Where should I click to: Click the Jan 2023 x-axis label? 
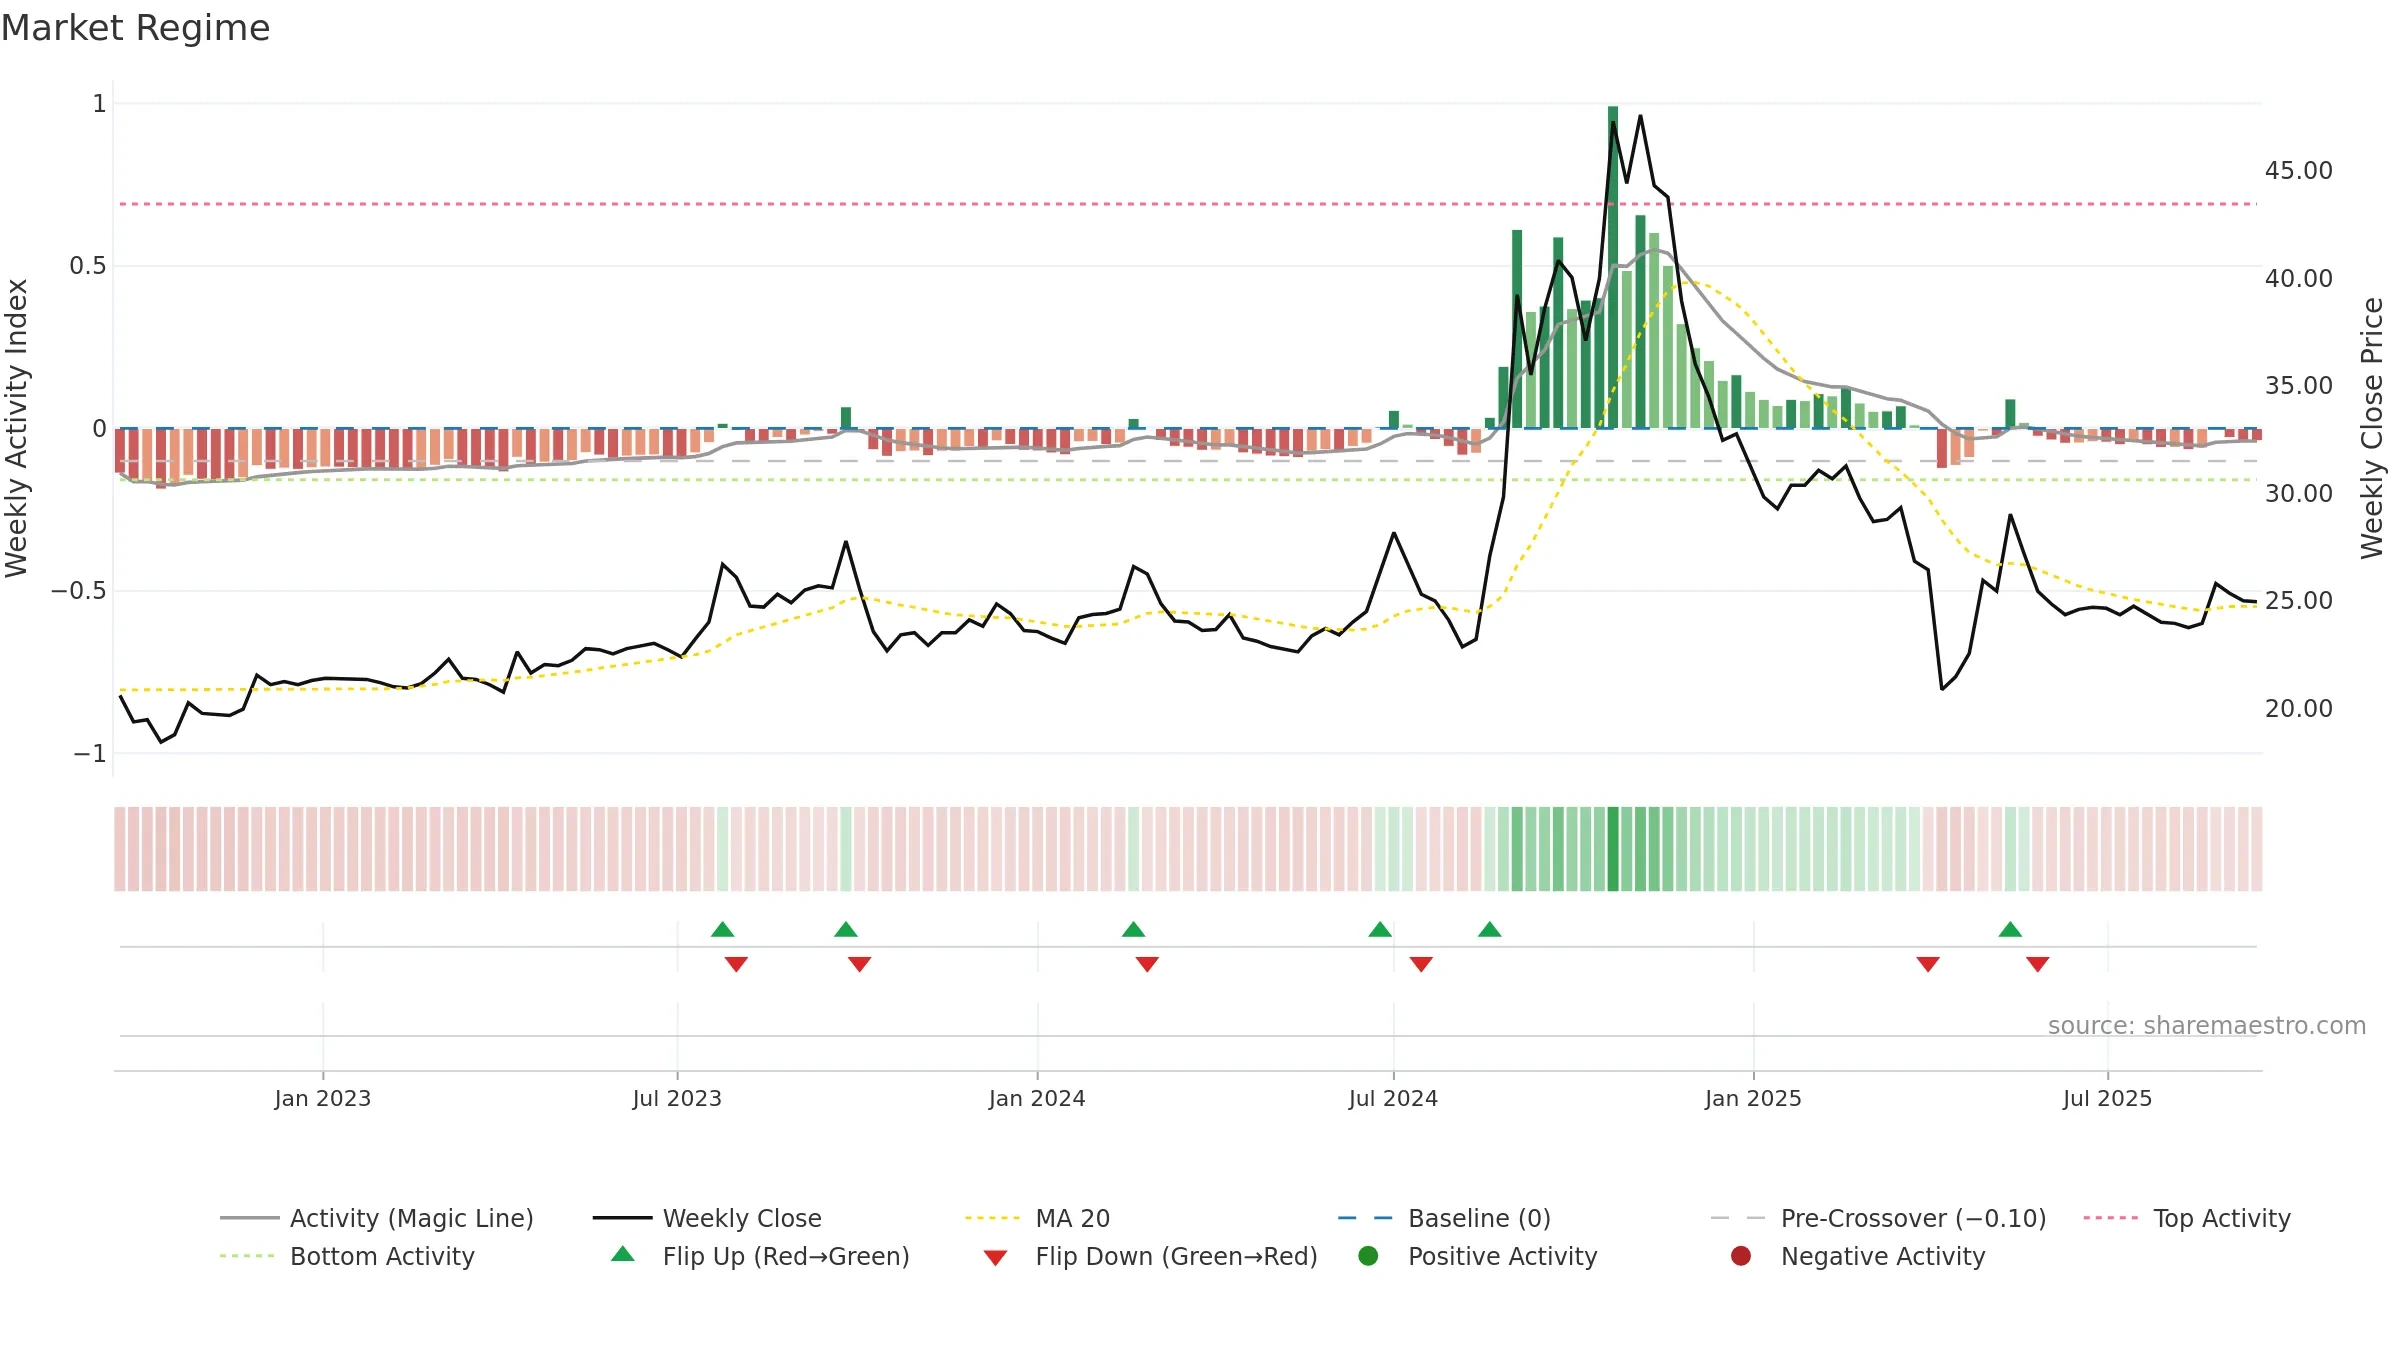(323, 1099)
